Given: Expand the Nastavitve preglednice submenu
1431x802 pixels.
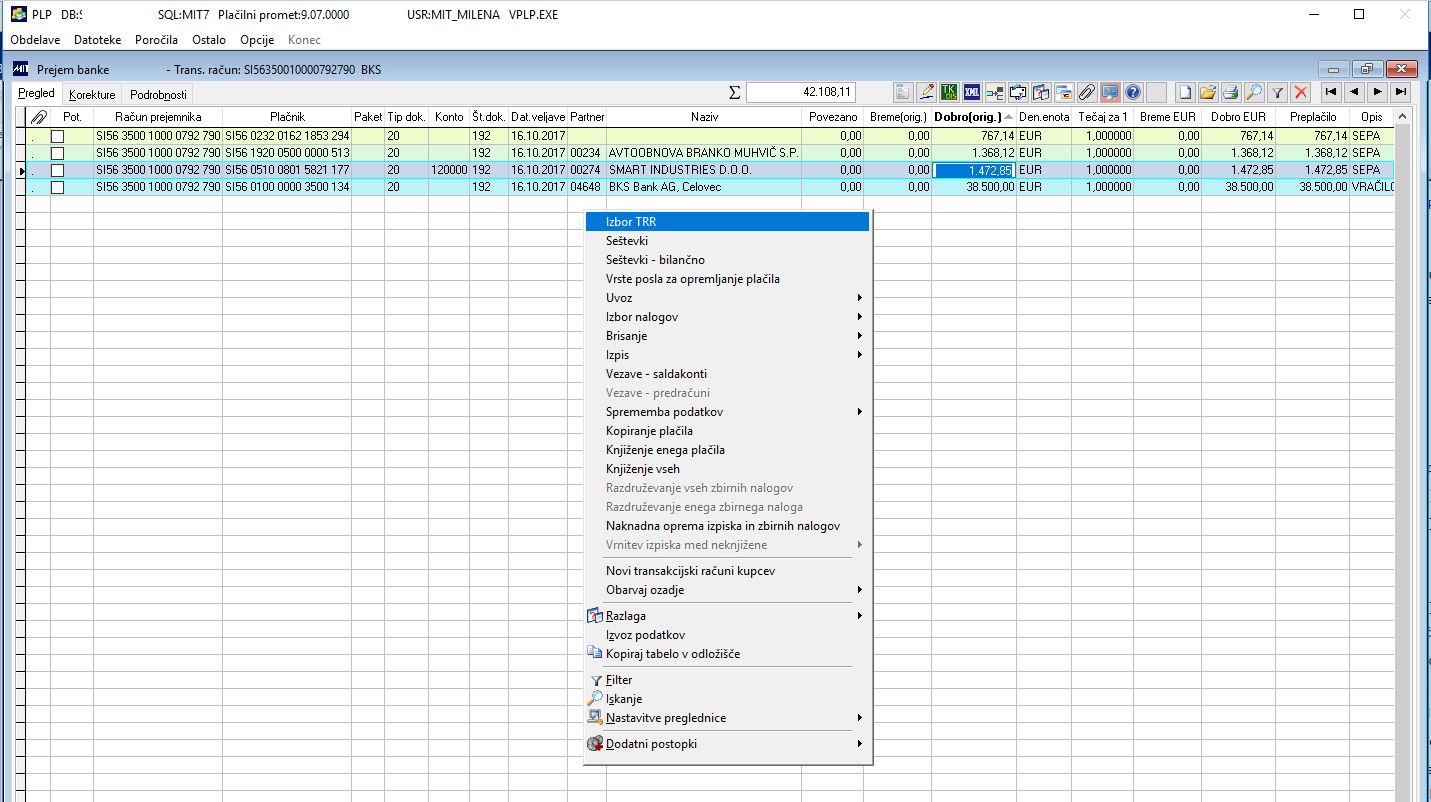Looking at the screenshot, I should click(x=728, y=718).
